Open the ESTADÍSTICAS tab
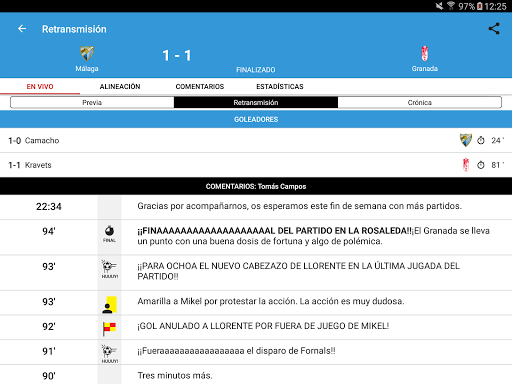 [x=280, y=86]
